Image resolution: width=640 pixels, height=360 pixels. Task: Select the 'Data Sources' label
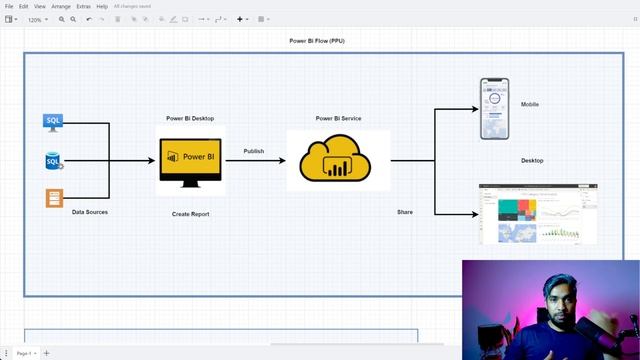point(90,212)
